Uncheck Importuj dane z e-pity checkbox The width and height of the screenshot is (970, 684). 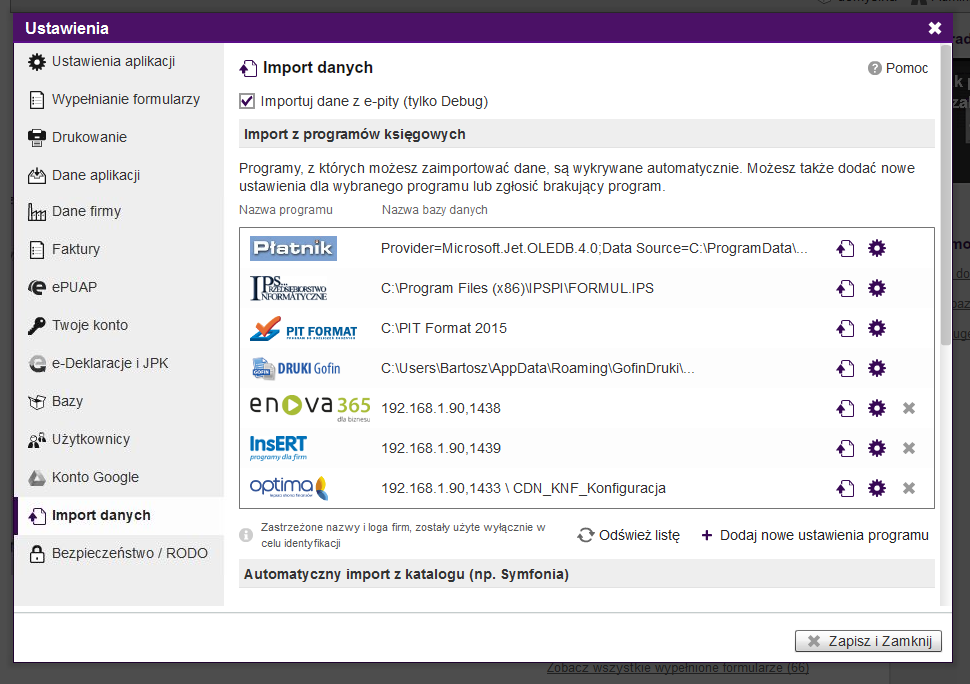click(247, 101)
